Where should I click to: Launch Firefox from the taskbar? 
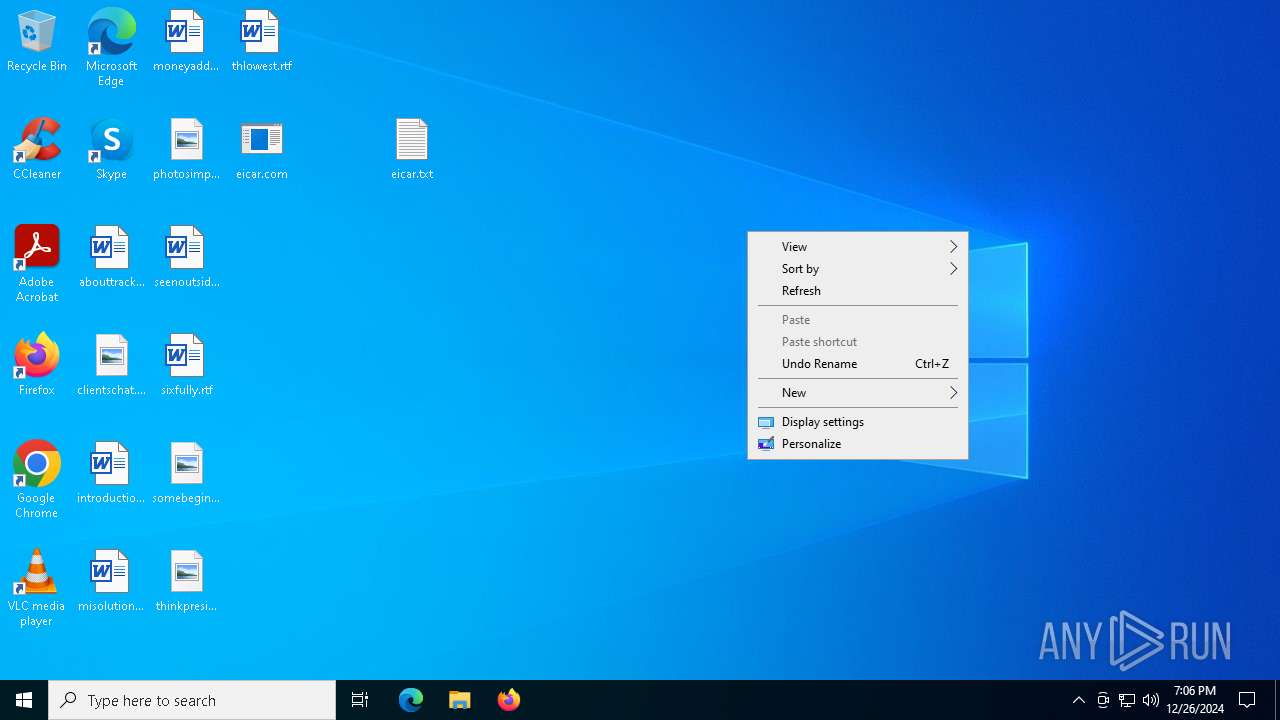509,700
